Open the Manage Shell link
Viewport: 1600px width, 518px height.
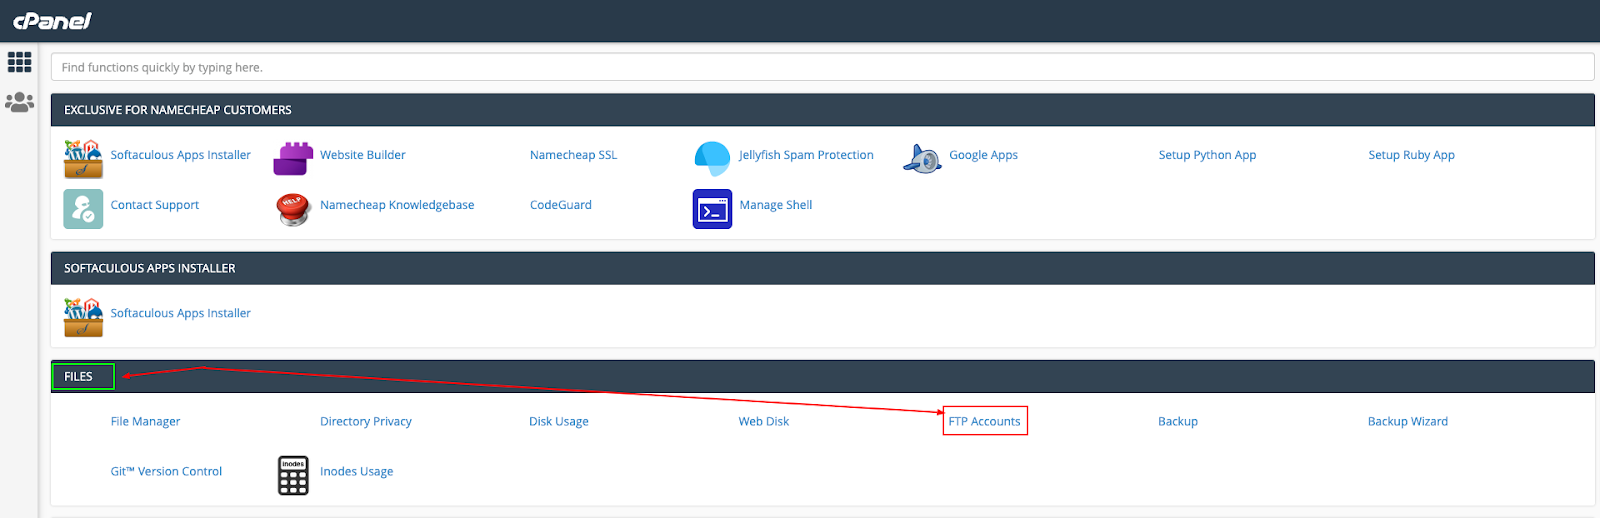[776, 205]
